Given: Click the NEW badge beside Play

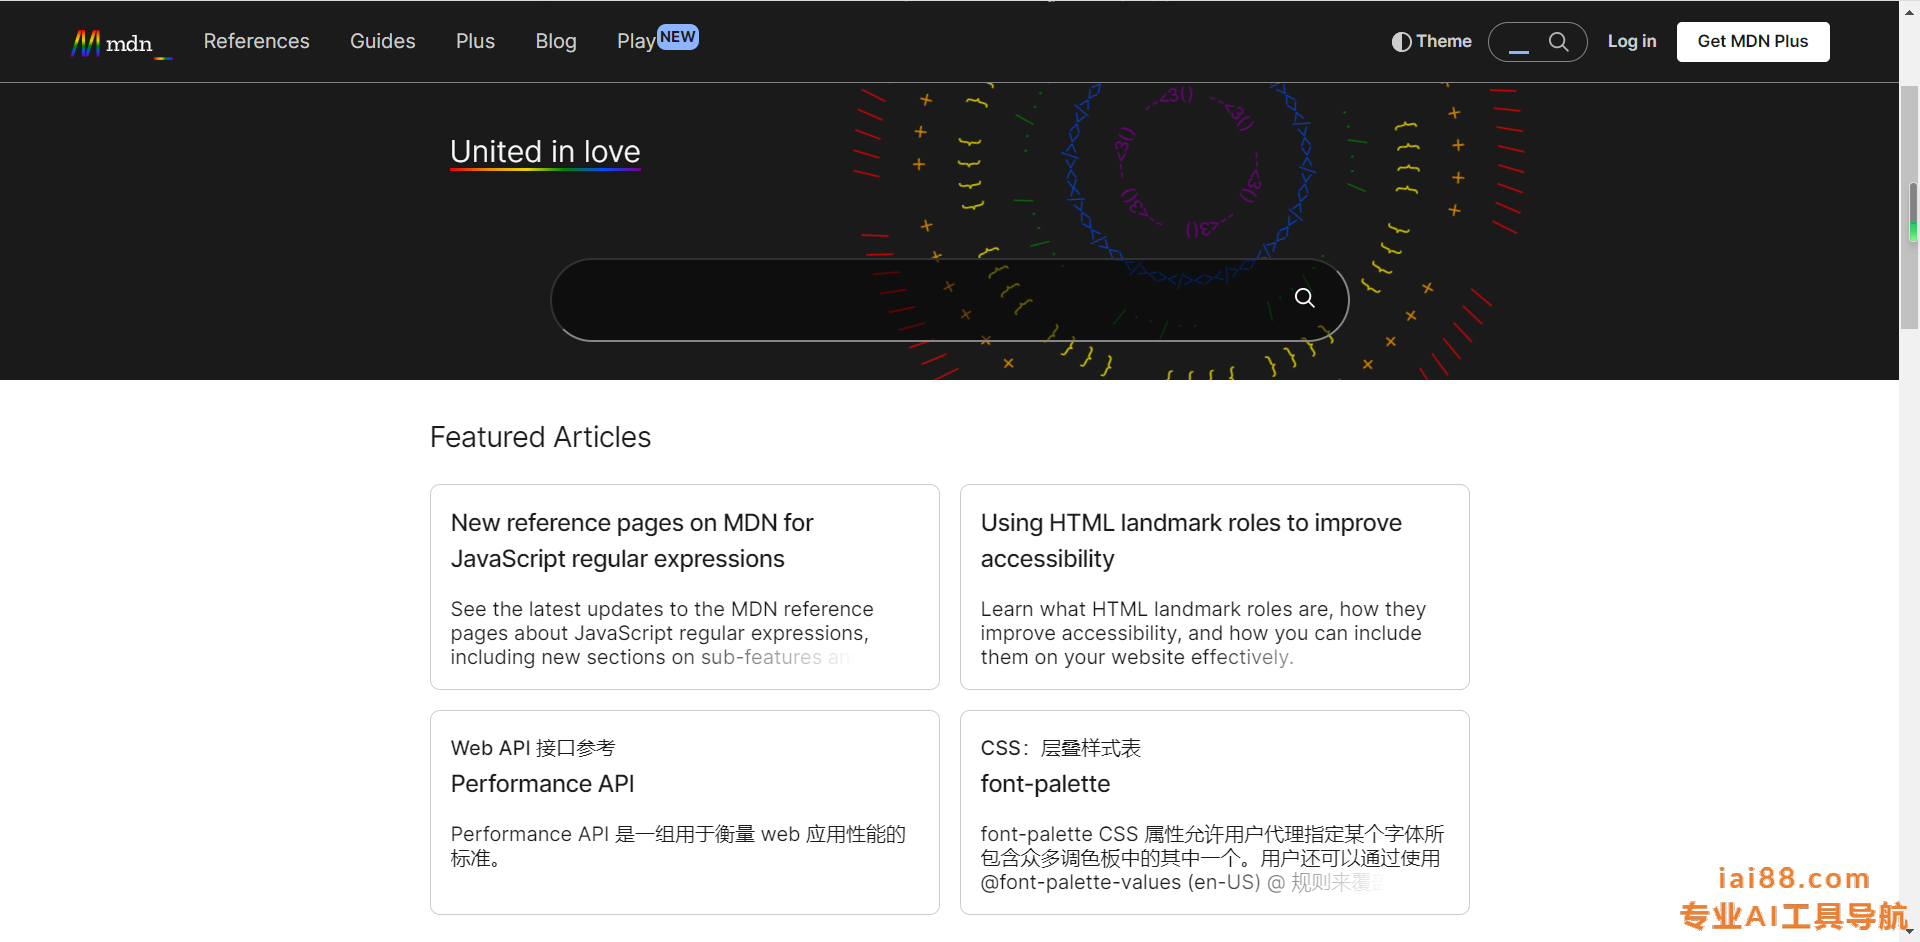Looking at the screenshot, I should point(678,37).
